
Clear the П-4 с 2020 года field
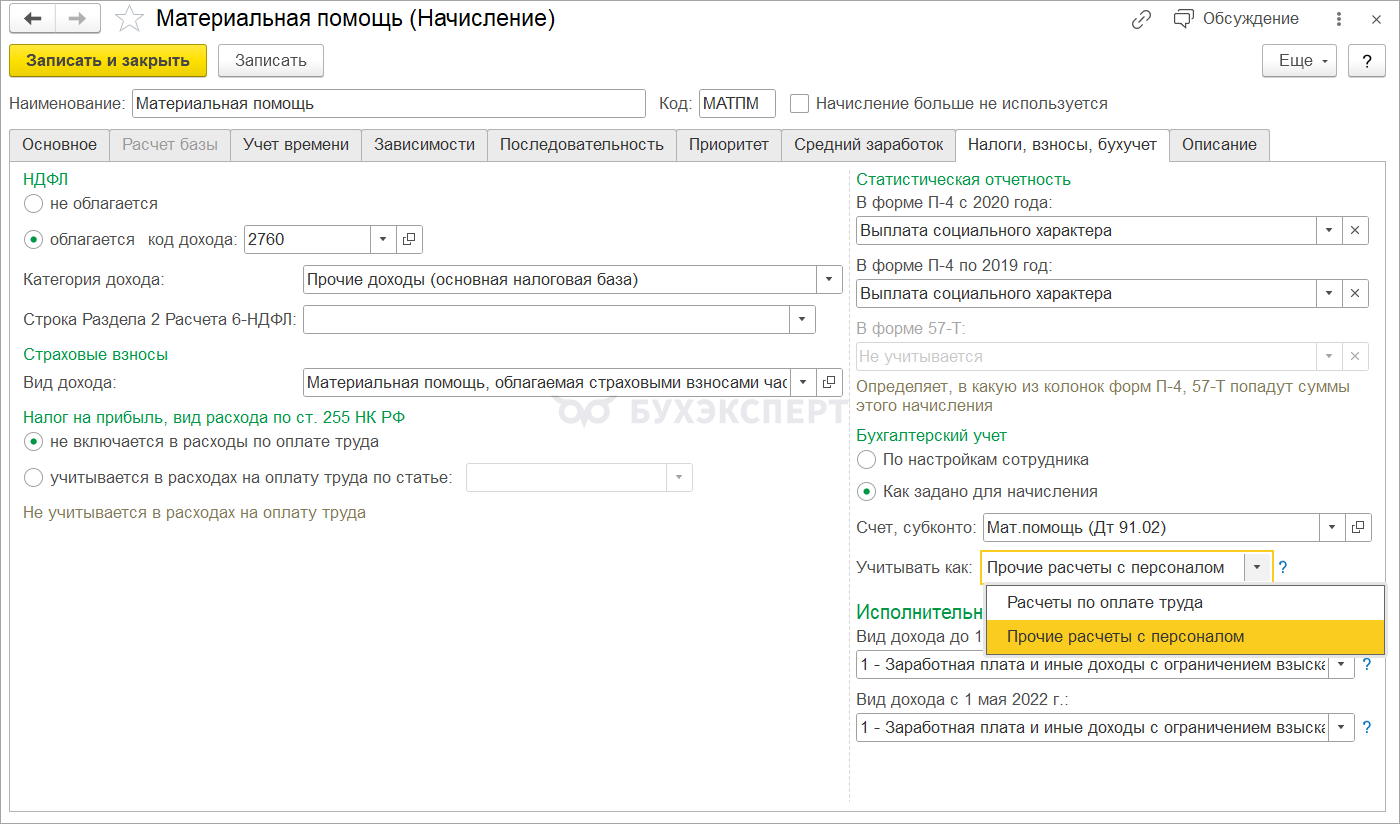pyautogui.click(x=1355, y=230)
